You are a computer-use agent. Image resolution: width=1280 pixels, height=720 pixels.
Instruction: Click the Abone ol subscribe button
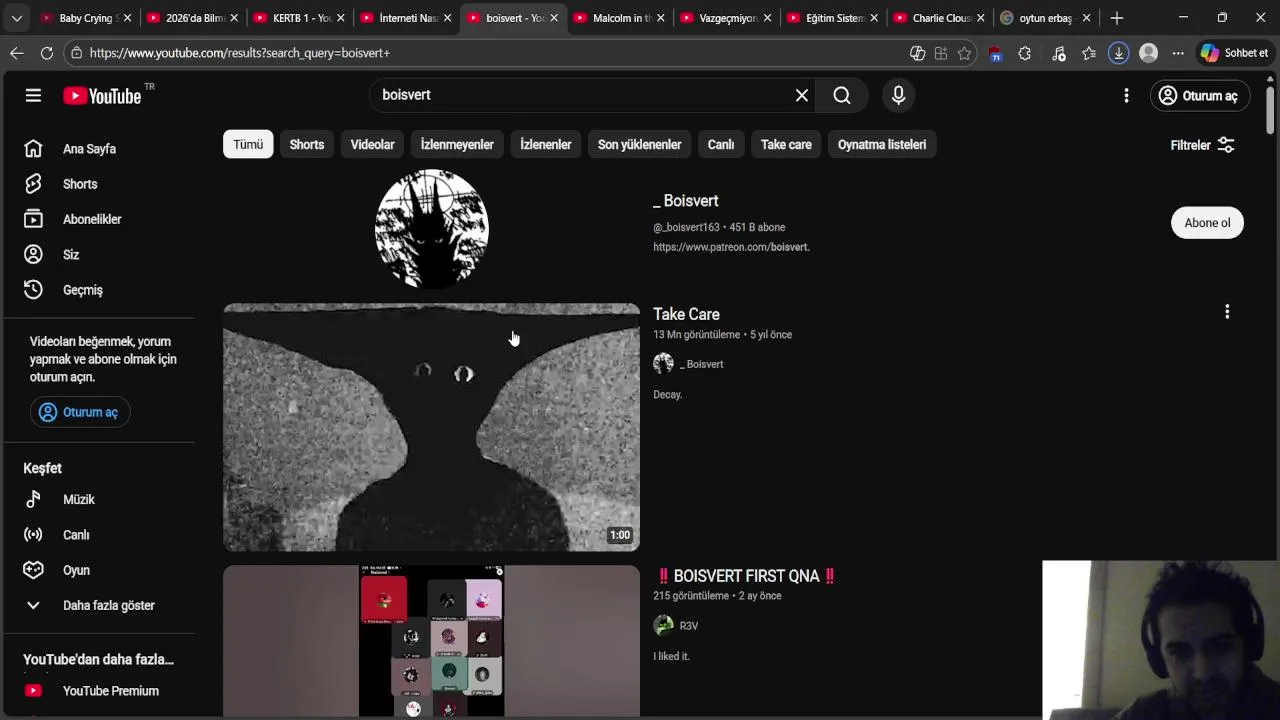pos(1207,223)
